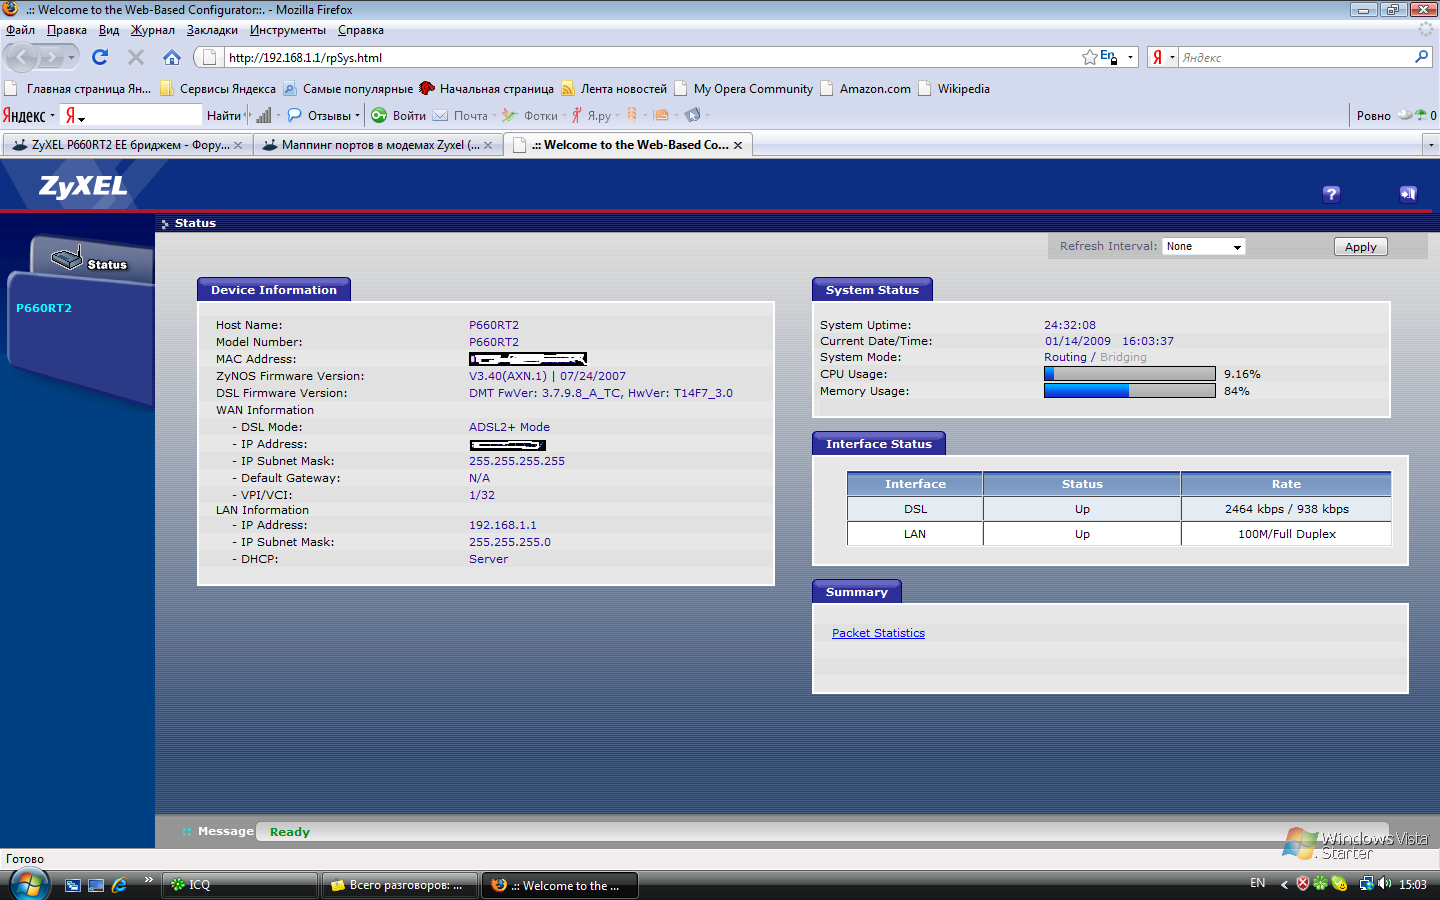This screenshot has height=900, width=1440.
Task: Open the Вид menu
Action: (108, 30)
